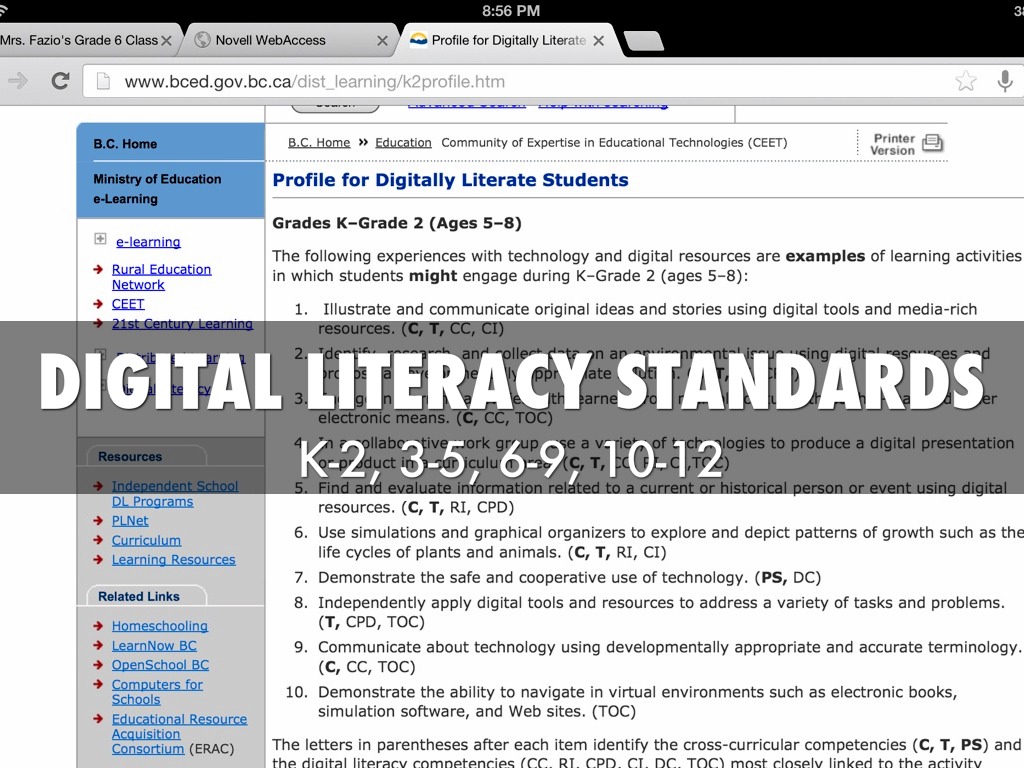This screenshot has height=768, width=1024.
Task: Close the Profile for Digitally Literate tab
Action: click(x=598, y=41)
